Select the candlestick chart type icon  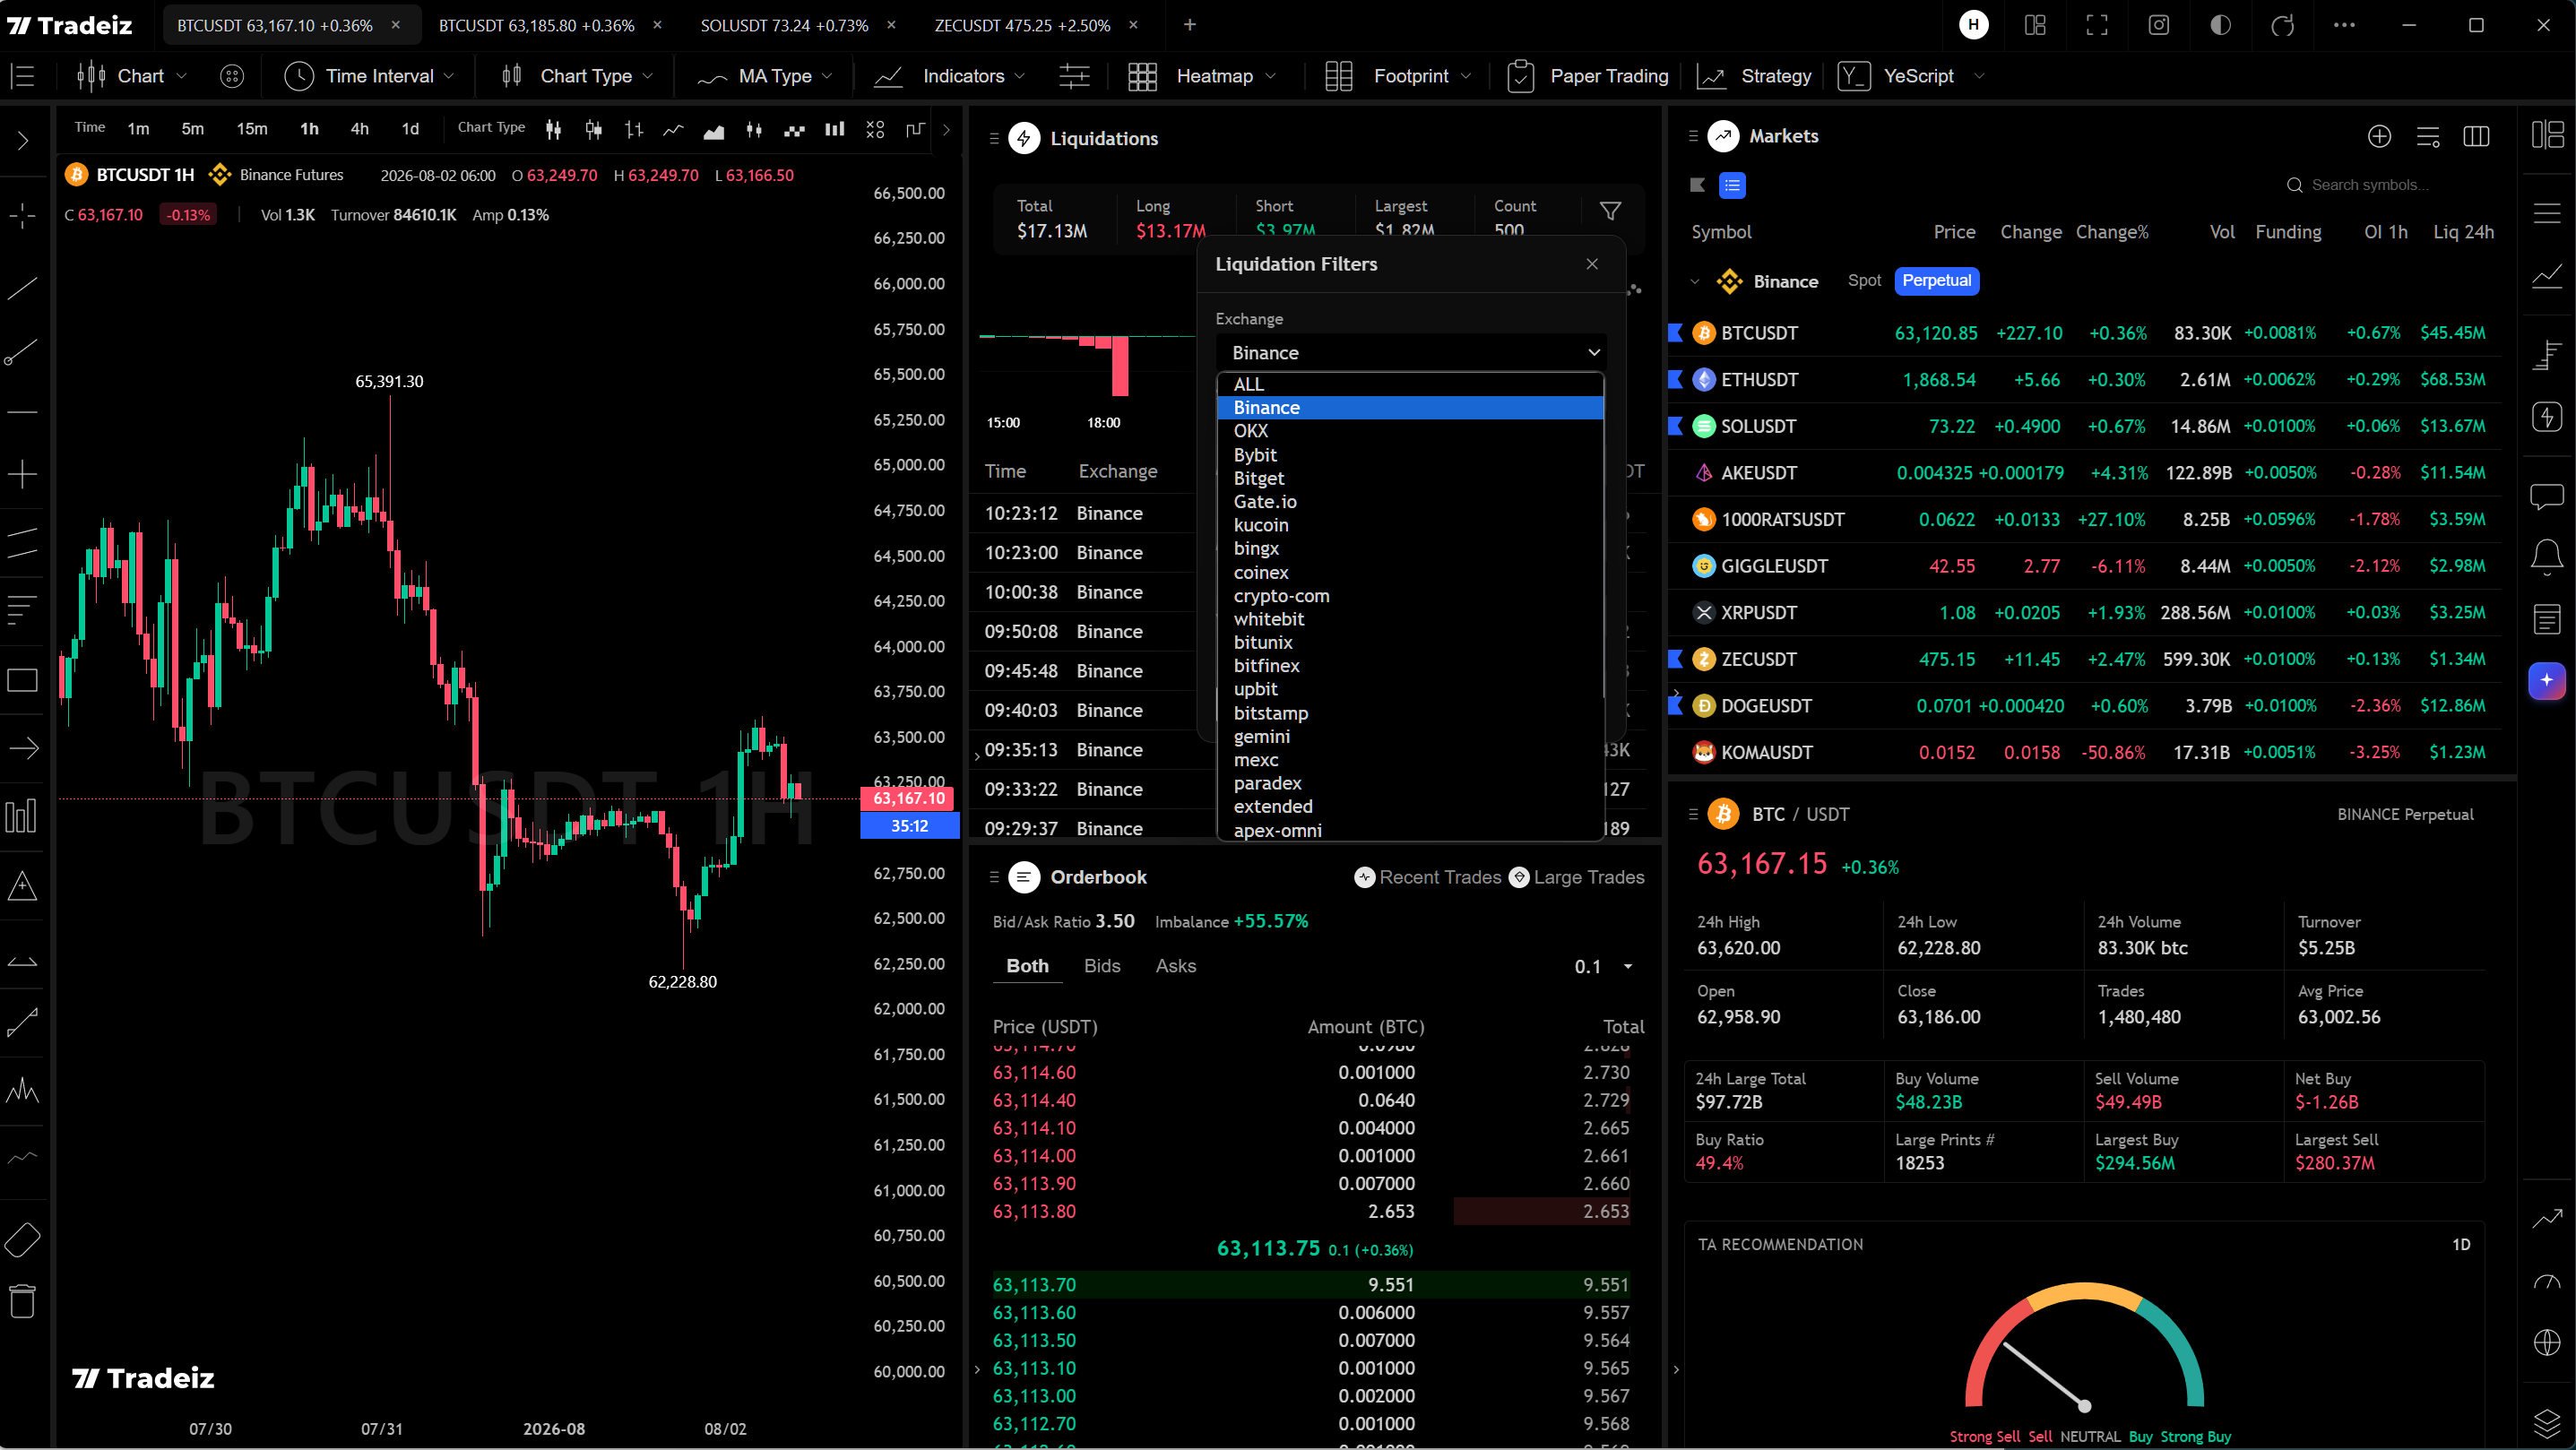(553, 129)
